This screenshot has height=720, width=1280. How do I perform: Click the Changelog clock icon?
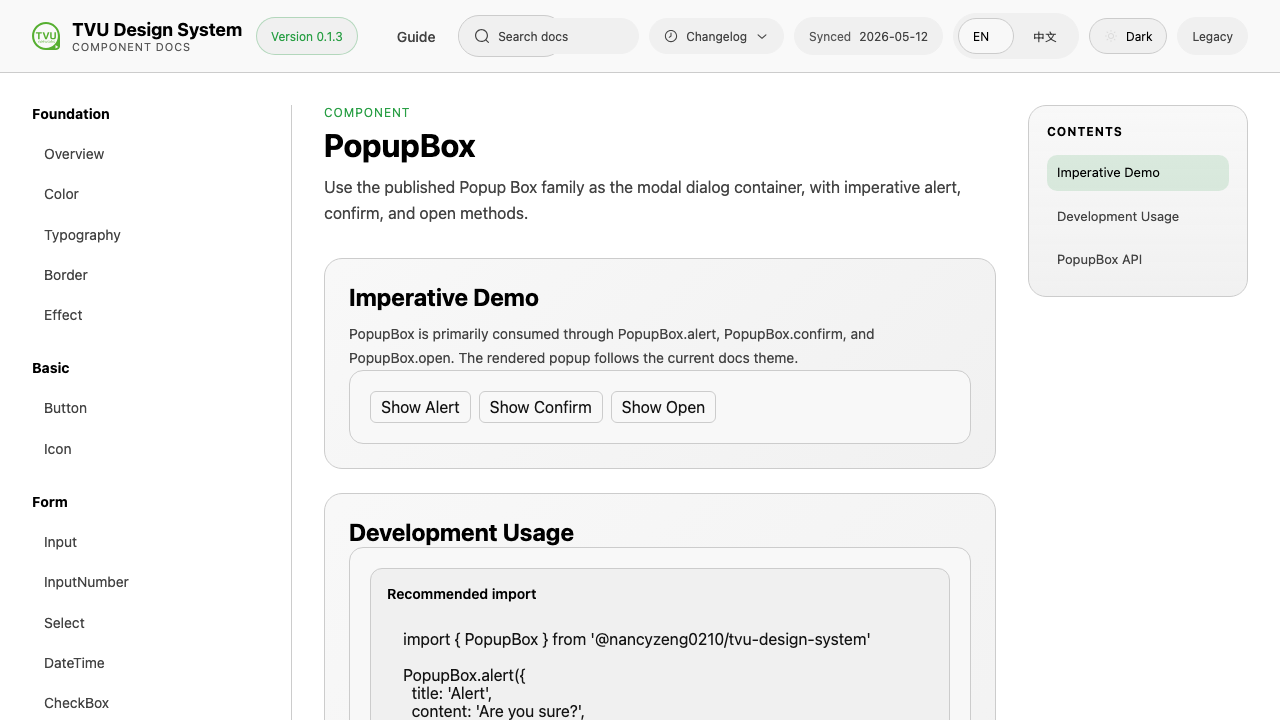click(x=671, y=36)
